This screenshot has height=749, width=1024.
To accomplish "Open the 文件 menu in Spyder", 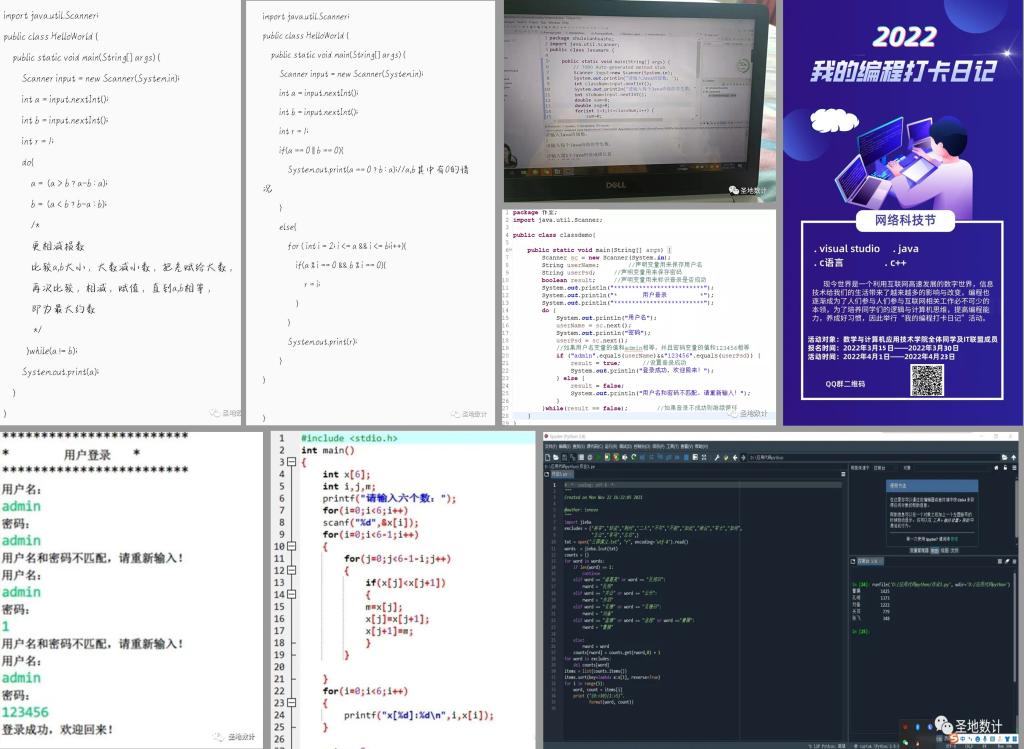I will pos(551,446).
